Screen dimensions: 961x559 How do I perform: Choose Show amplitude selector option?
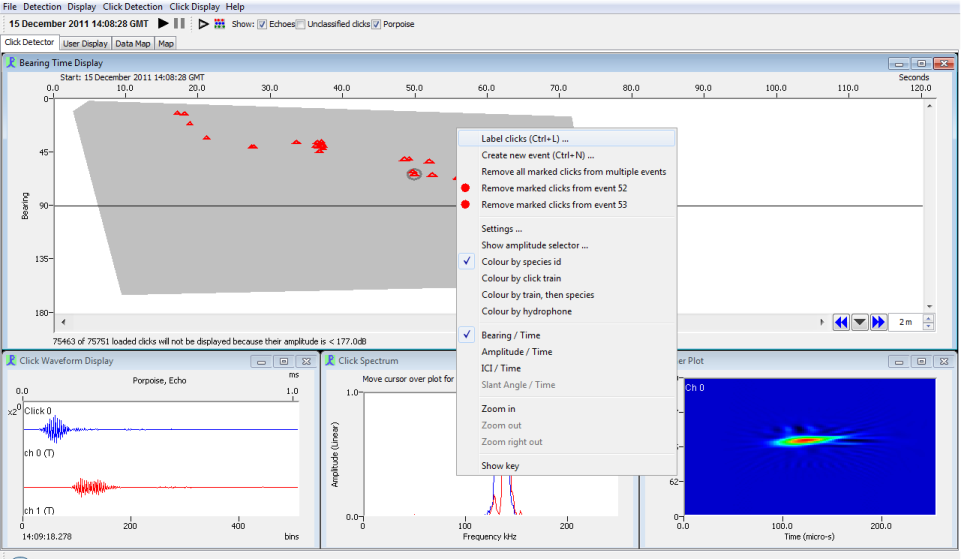567,245
